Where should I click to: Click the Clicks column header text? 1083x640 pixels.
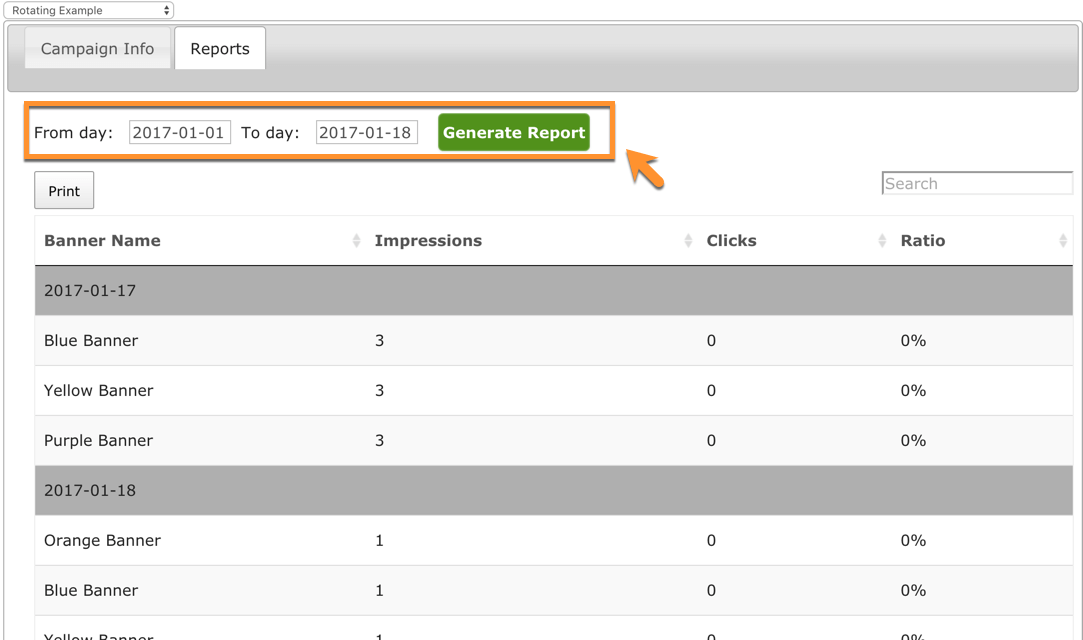(x=731, y=241)
